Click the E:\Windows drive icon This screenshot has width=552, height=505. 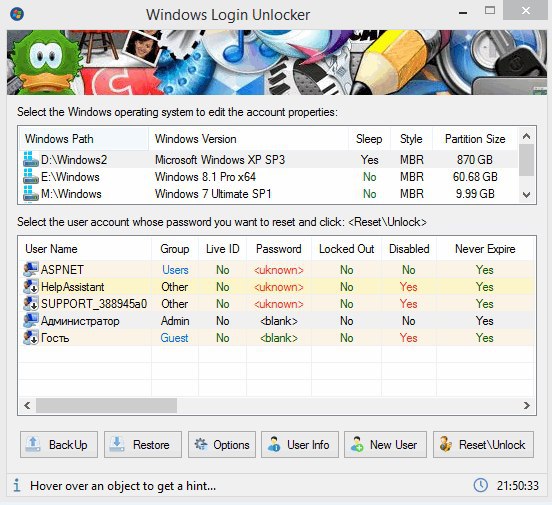[x=31, y=176]
